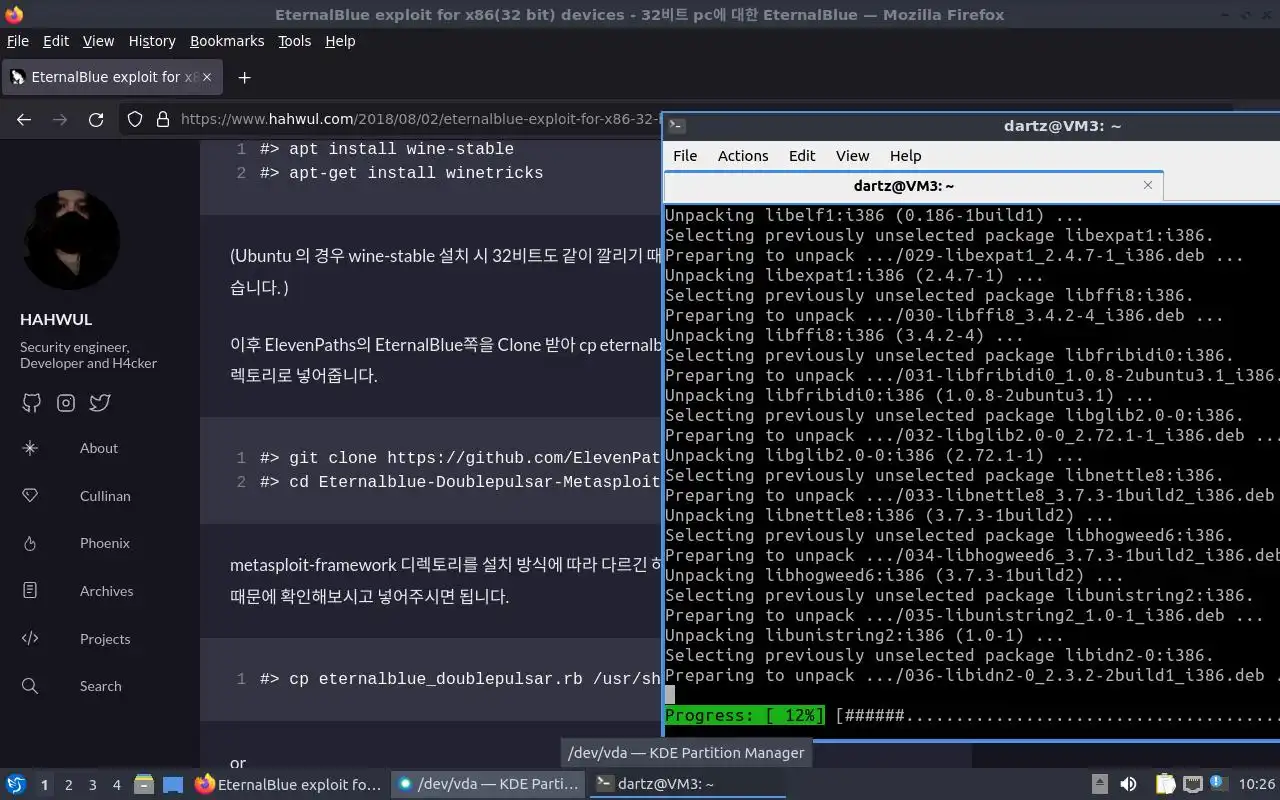Open HAHWUL's Instagram icon
The width and height of the screenshot is (1280, 800).
click(x=66, y=403)
